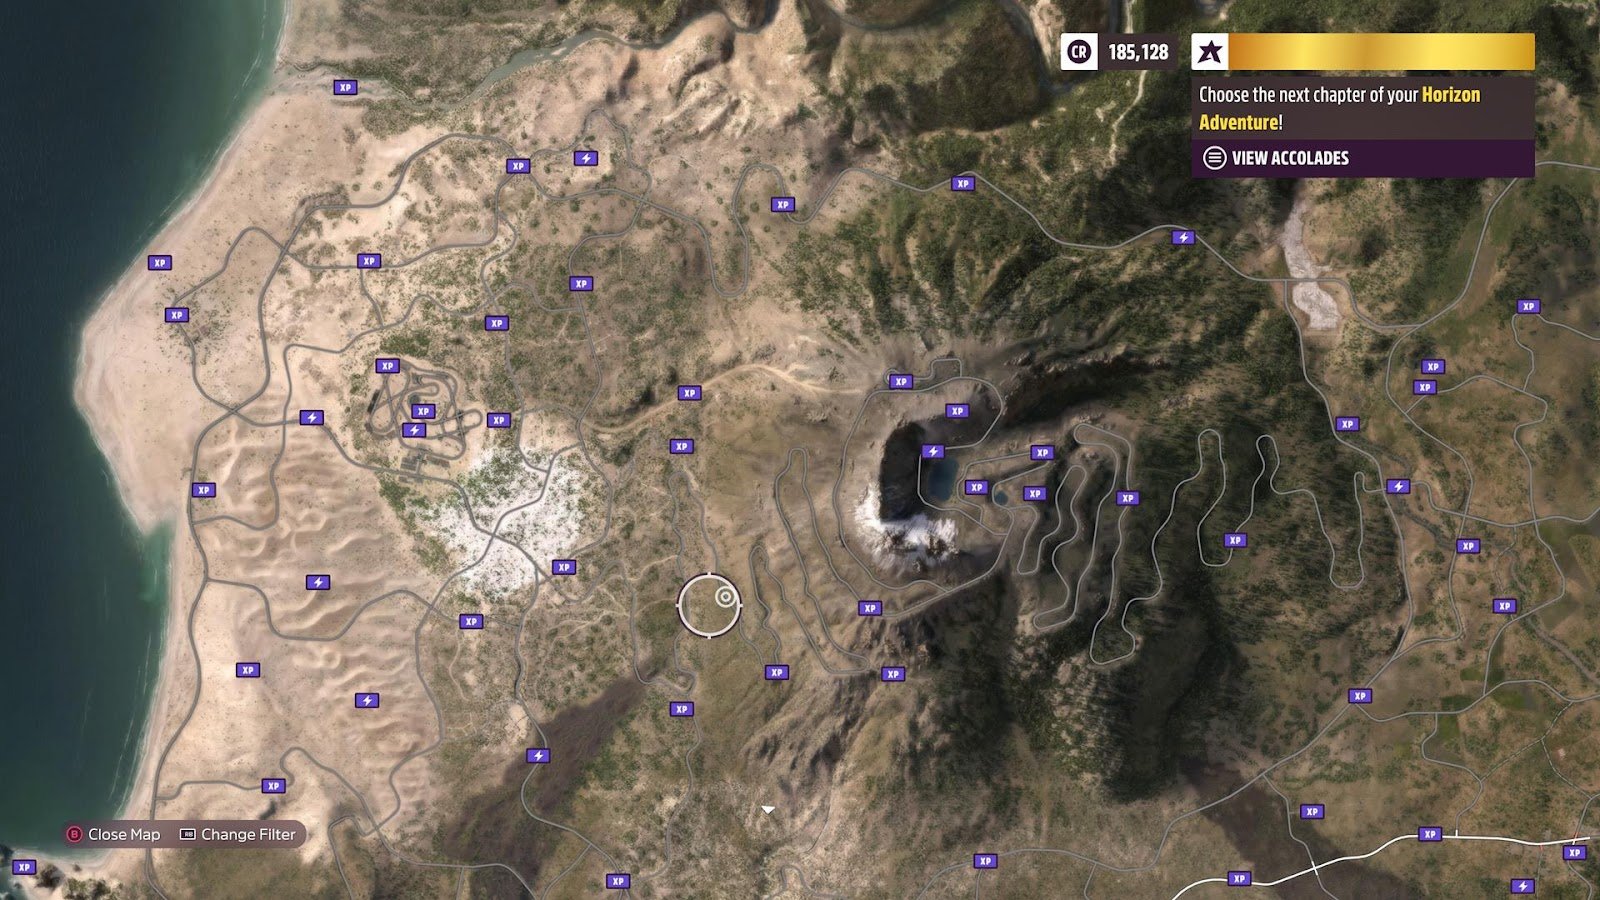The width and height of the screenshot is (1600, 900).
Task: Select the northernmost fast travel board beside an XP board
Action: [x=586, y=158]
